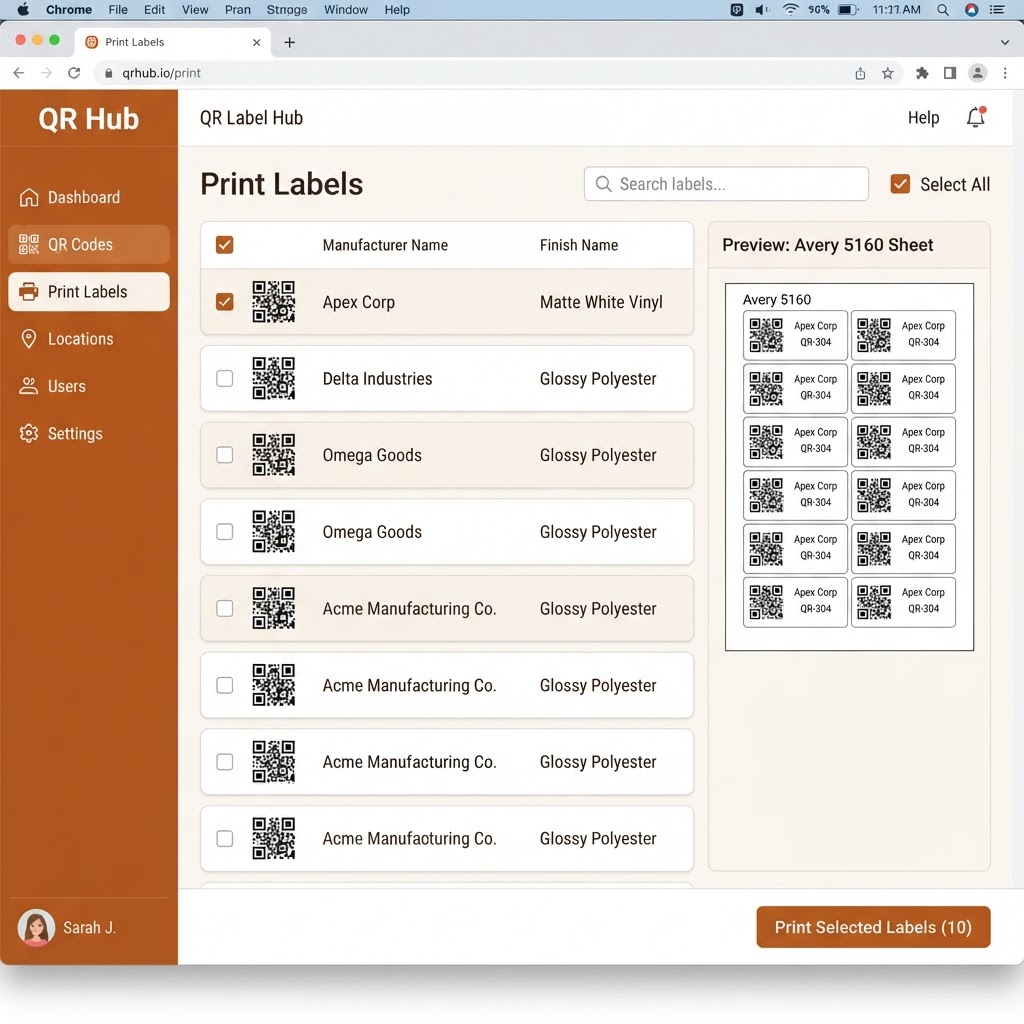Open the Edit menu in menu bar

click(154, 10)
